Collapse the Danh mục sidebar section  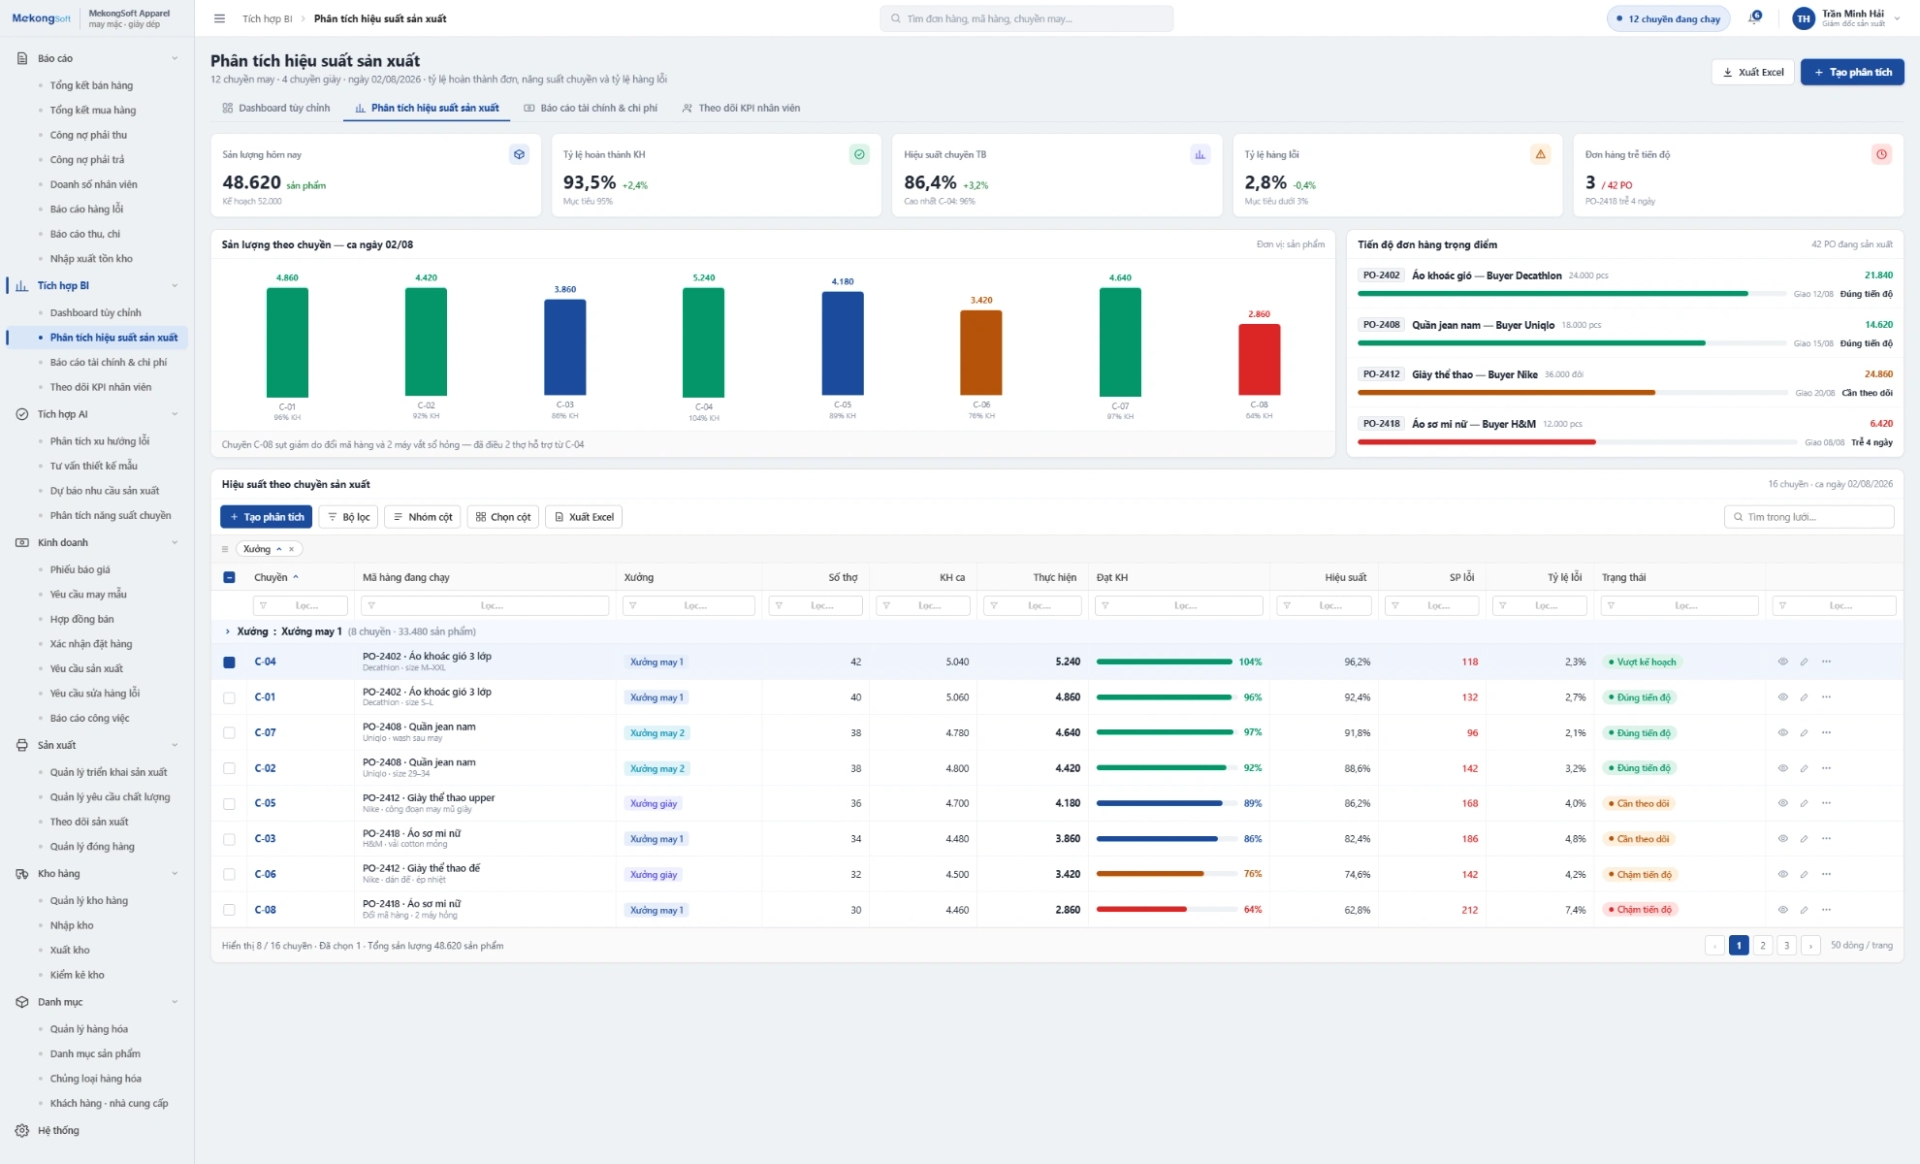[175, 1002]
